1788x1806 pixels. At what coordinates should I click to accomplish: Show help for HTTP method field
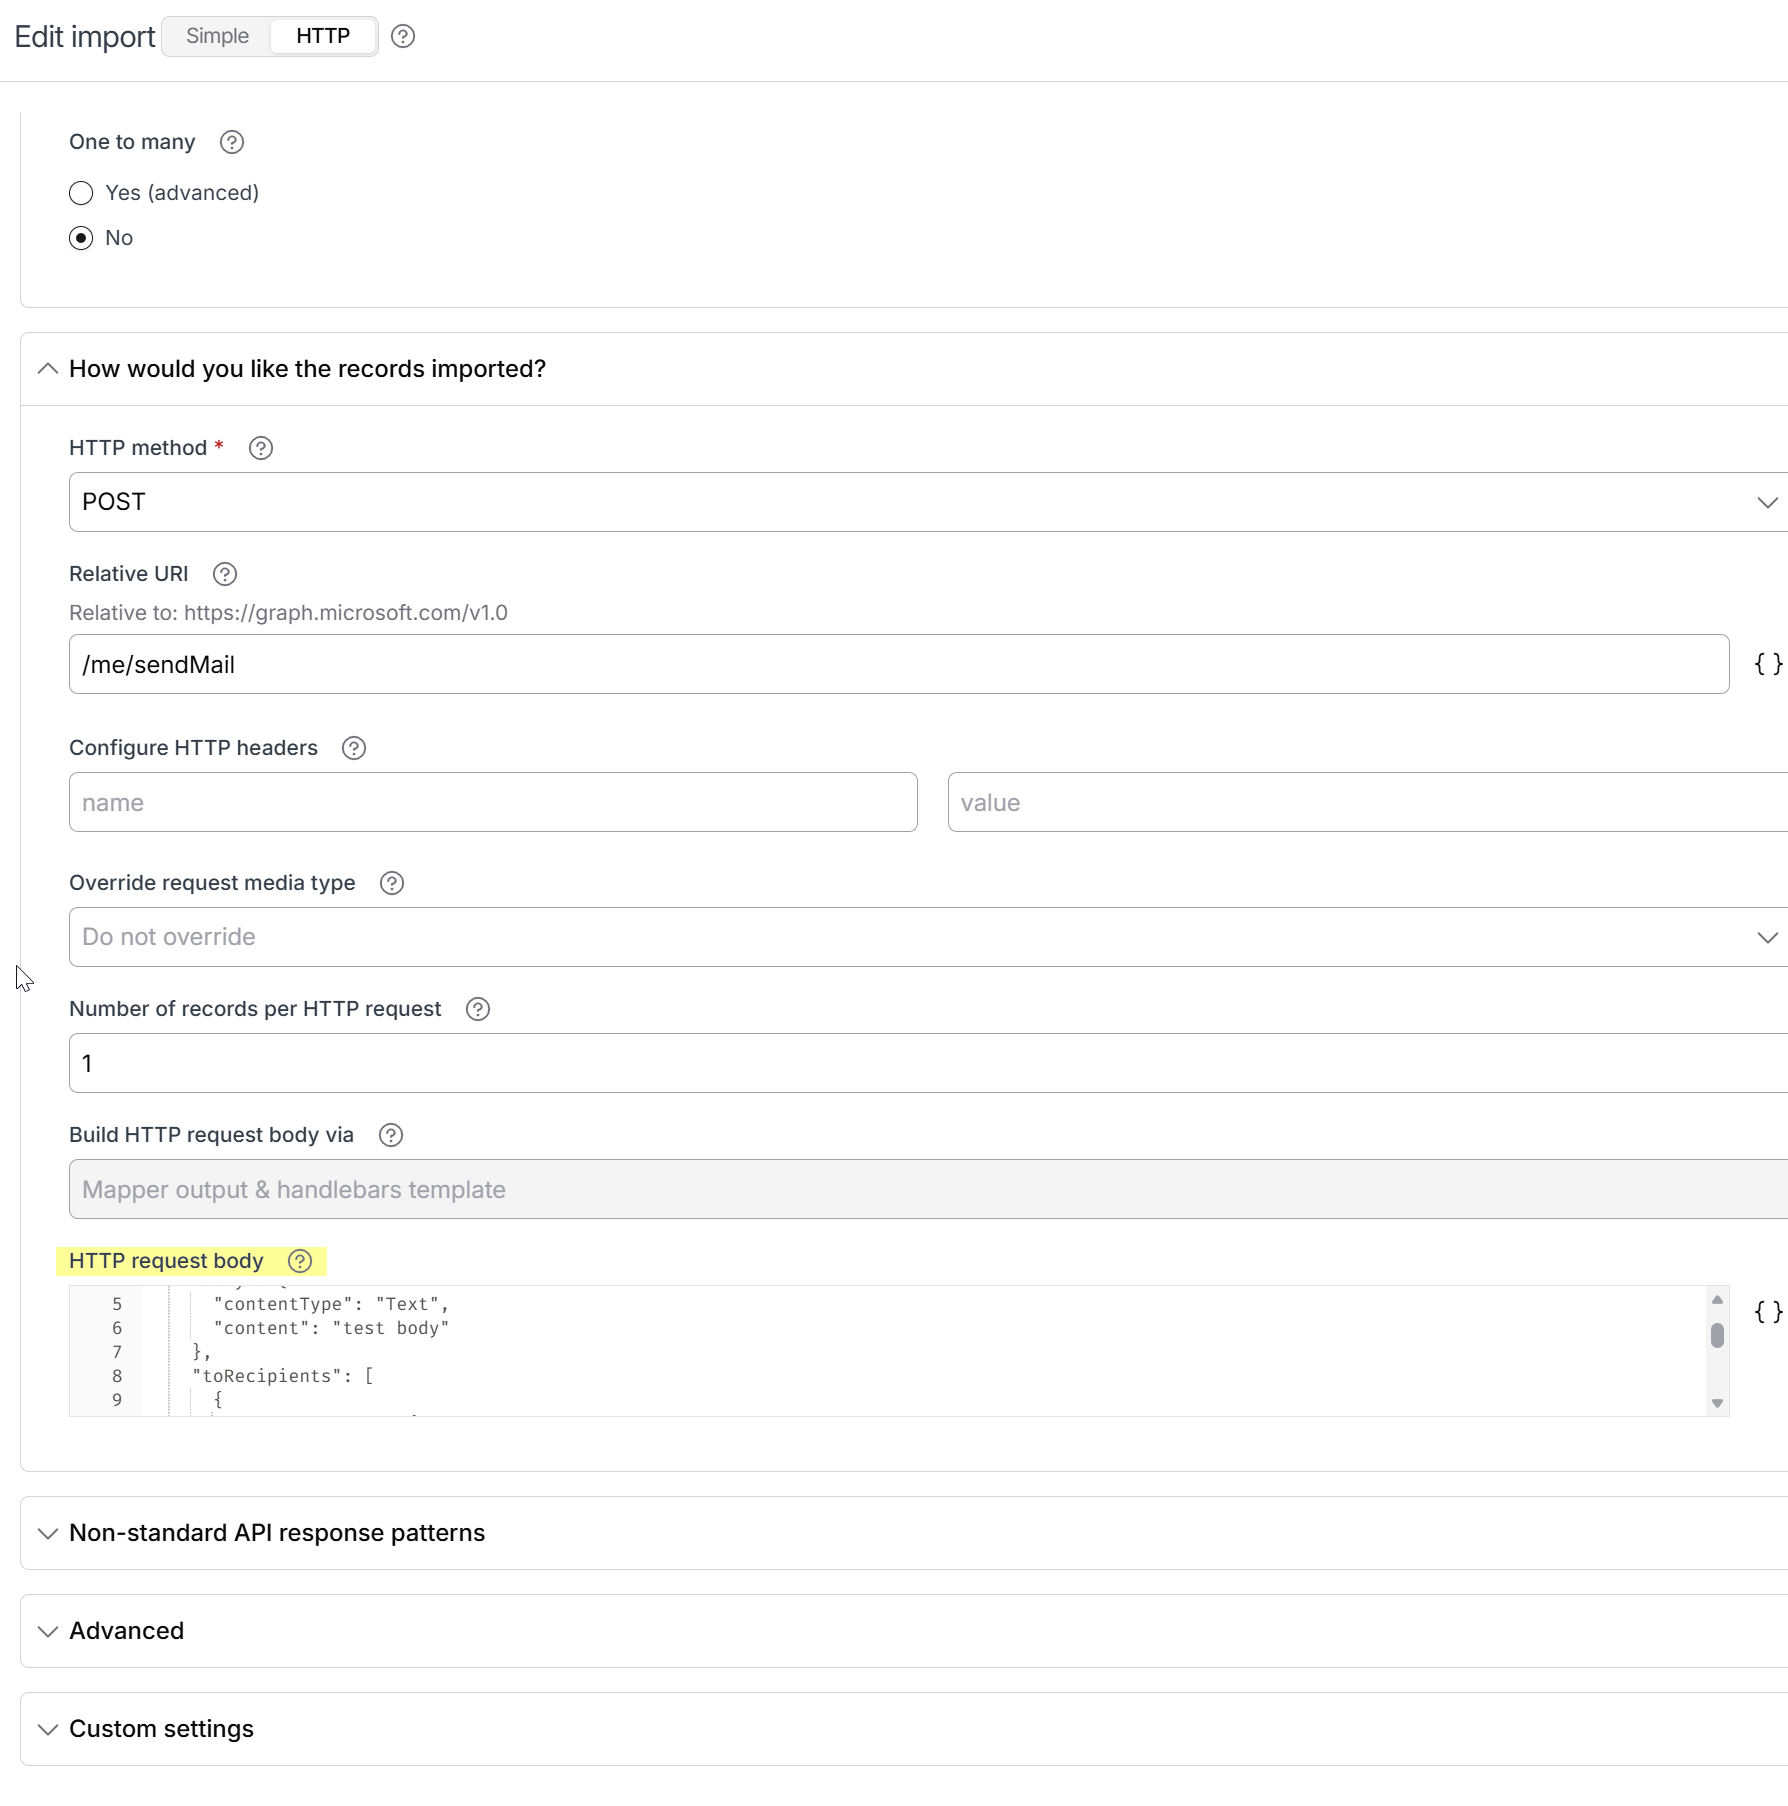261,448
